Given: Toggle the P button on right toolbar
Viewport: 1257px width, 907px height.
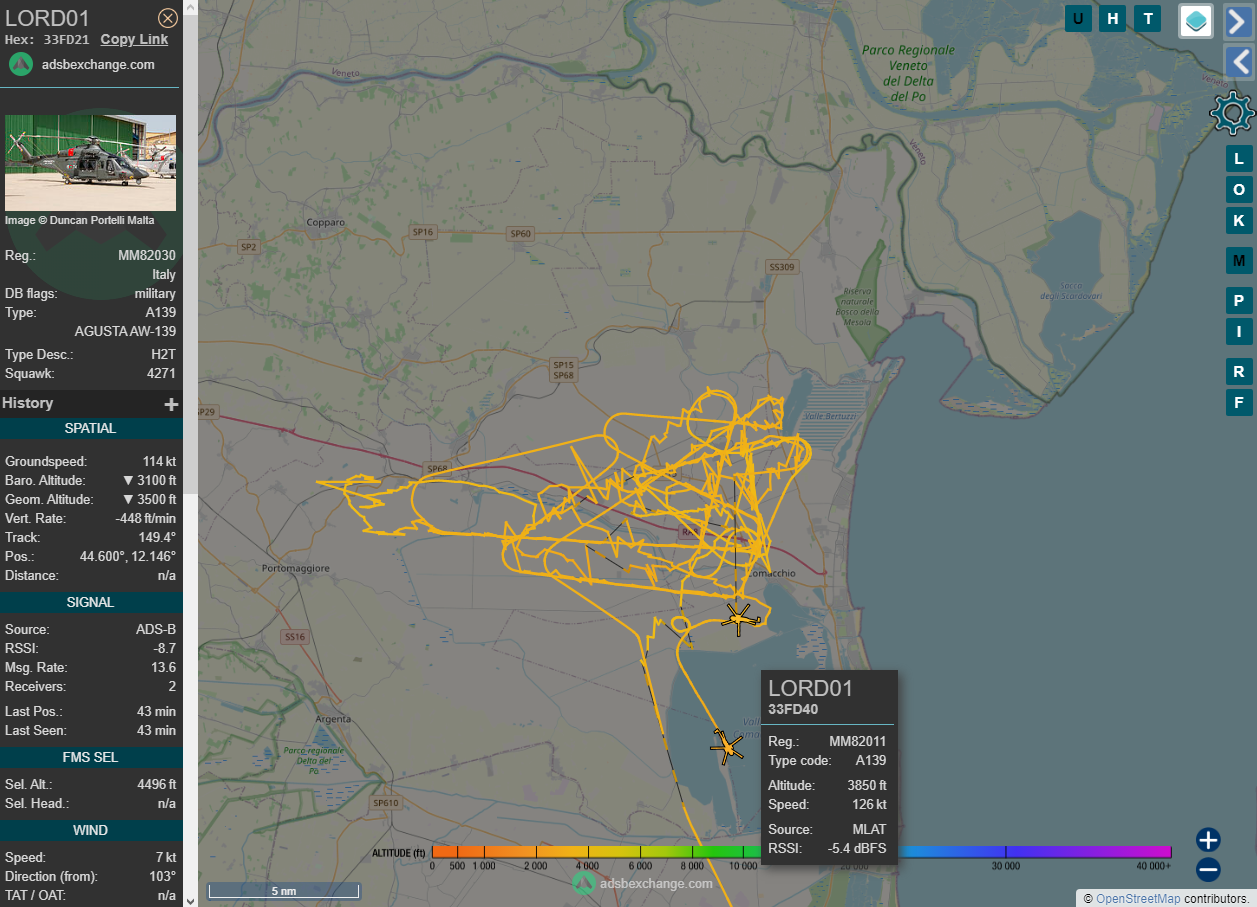Looking at the screenshot, I should coord(1239,301).
